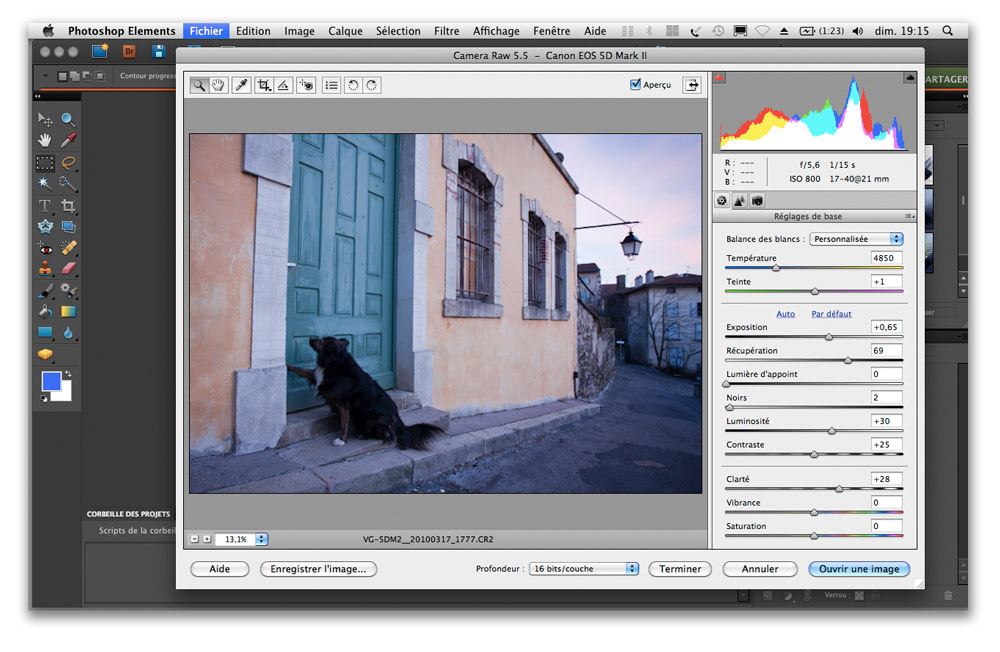1000x652 pixels.
Task: Select the Magic Wand tool in the toolbox
Action: [x=45, y=184]
